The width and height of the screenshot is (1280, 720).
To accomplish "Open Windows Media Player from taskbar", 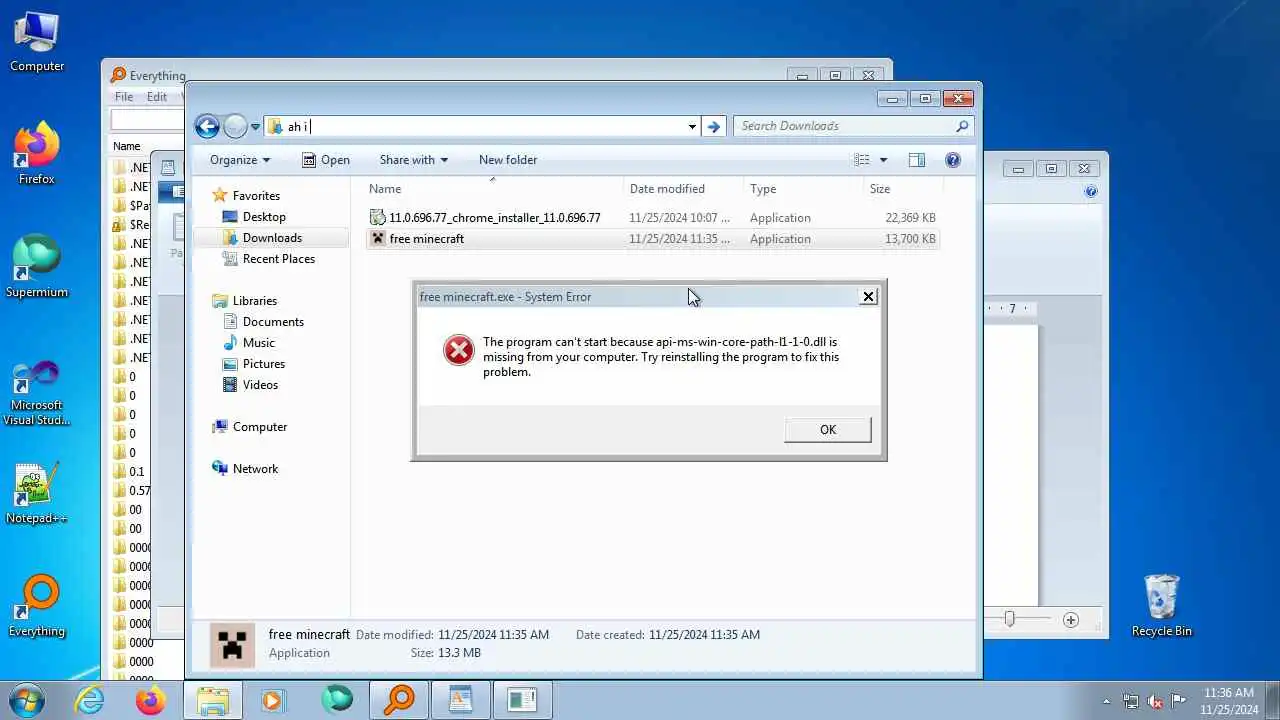I will [273, 700].
